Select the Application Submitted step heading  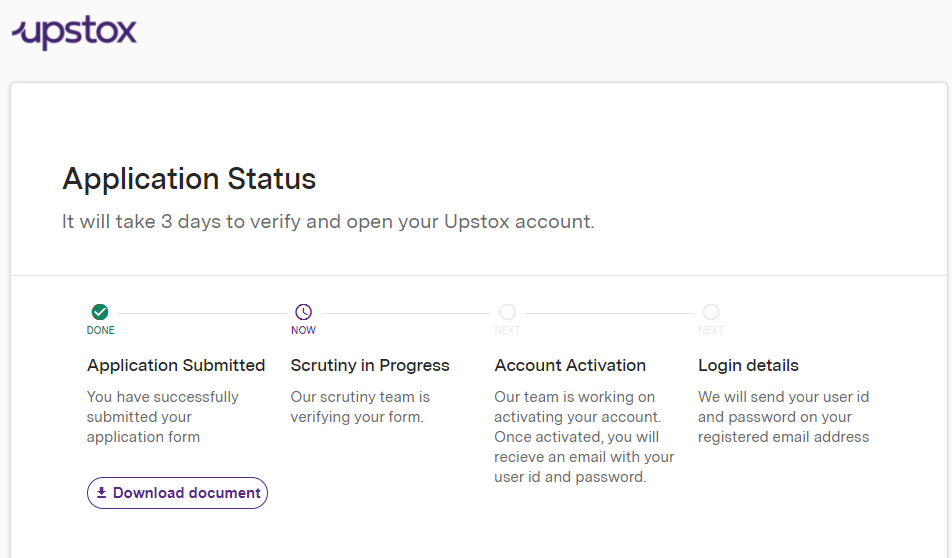(x=176, y=365)
